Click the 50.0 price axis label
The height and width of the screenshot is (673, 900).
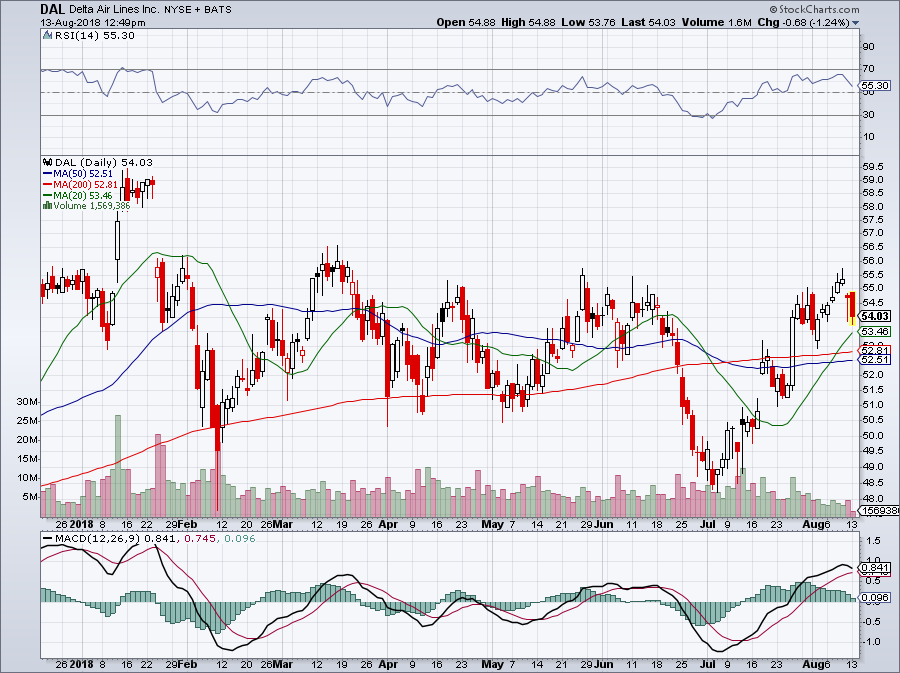[872, 435]
